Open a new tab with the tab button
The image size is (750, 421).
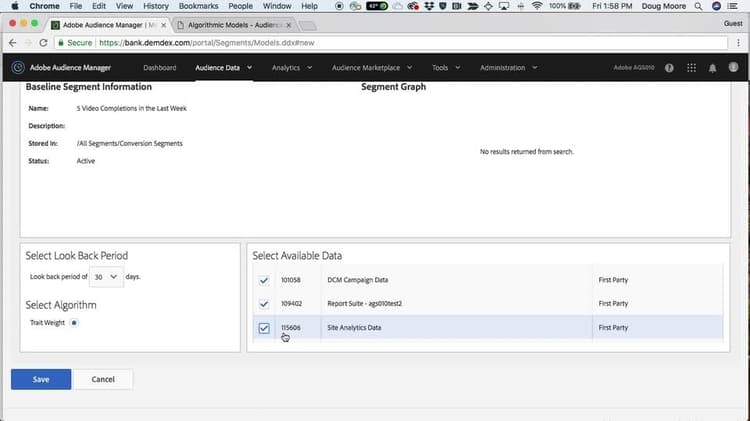[x=308, y=25]
